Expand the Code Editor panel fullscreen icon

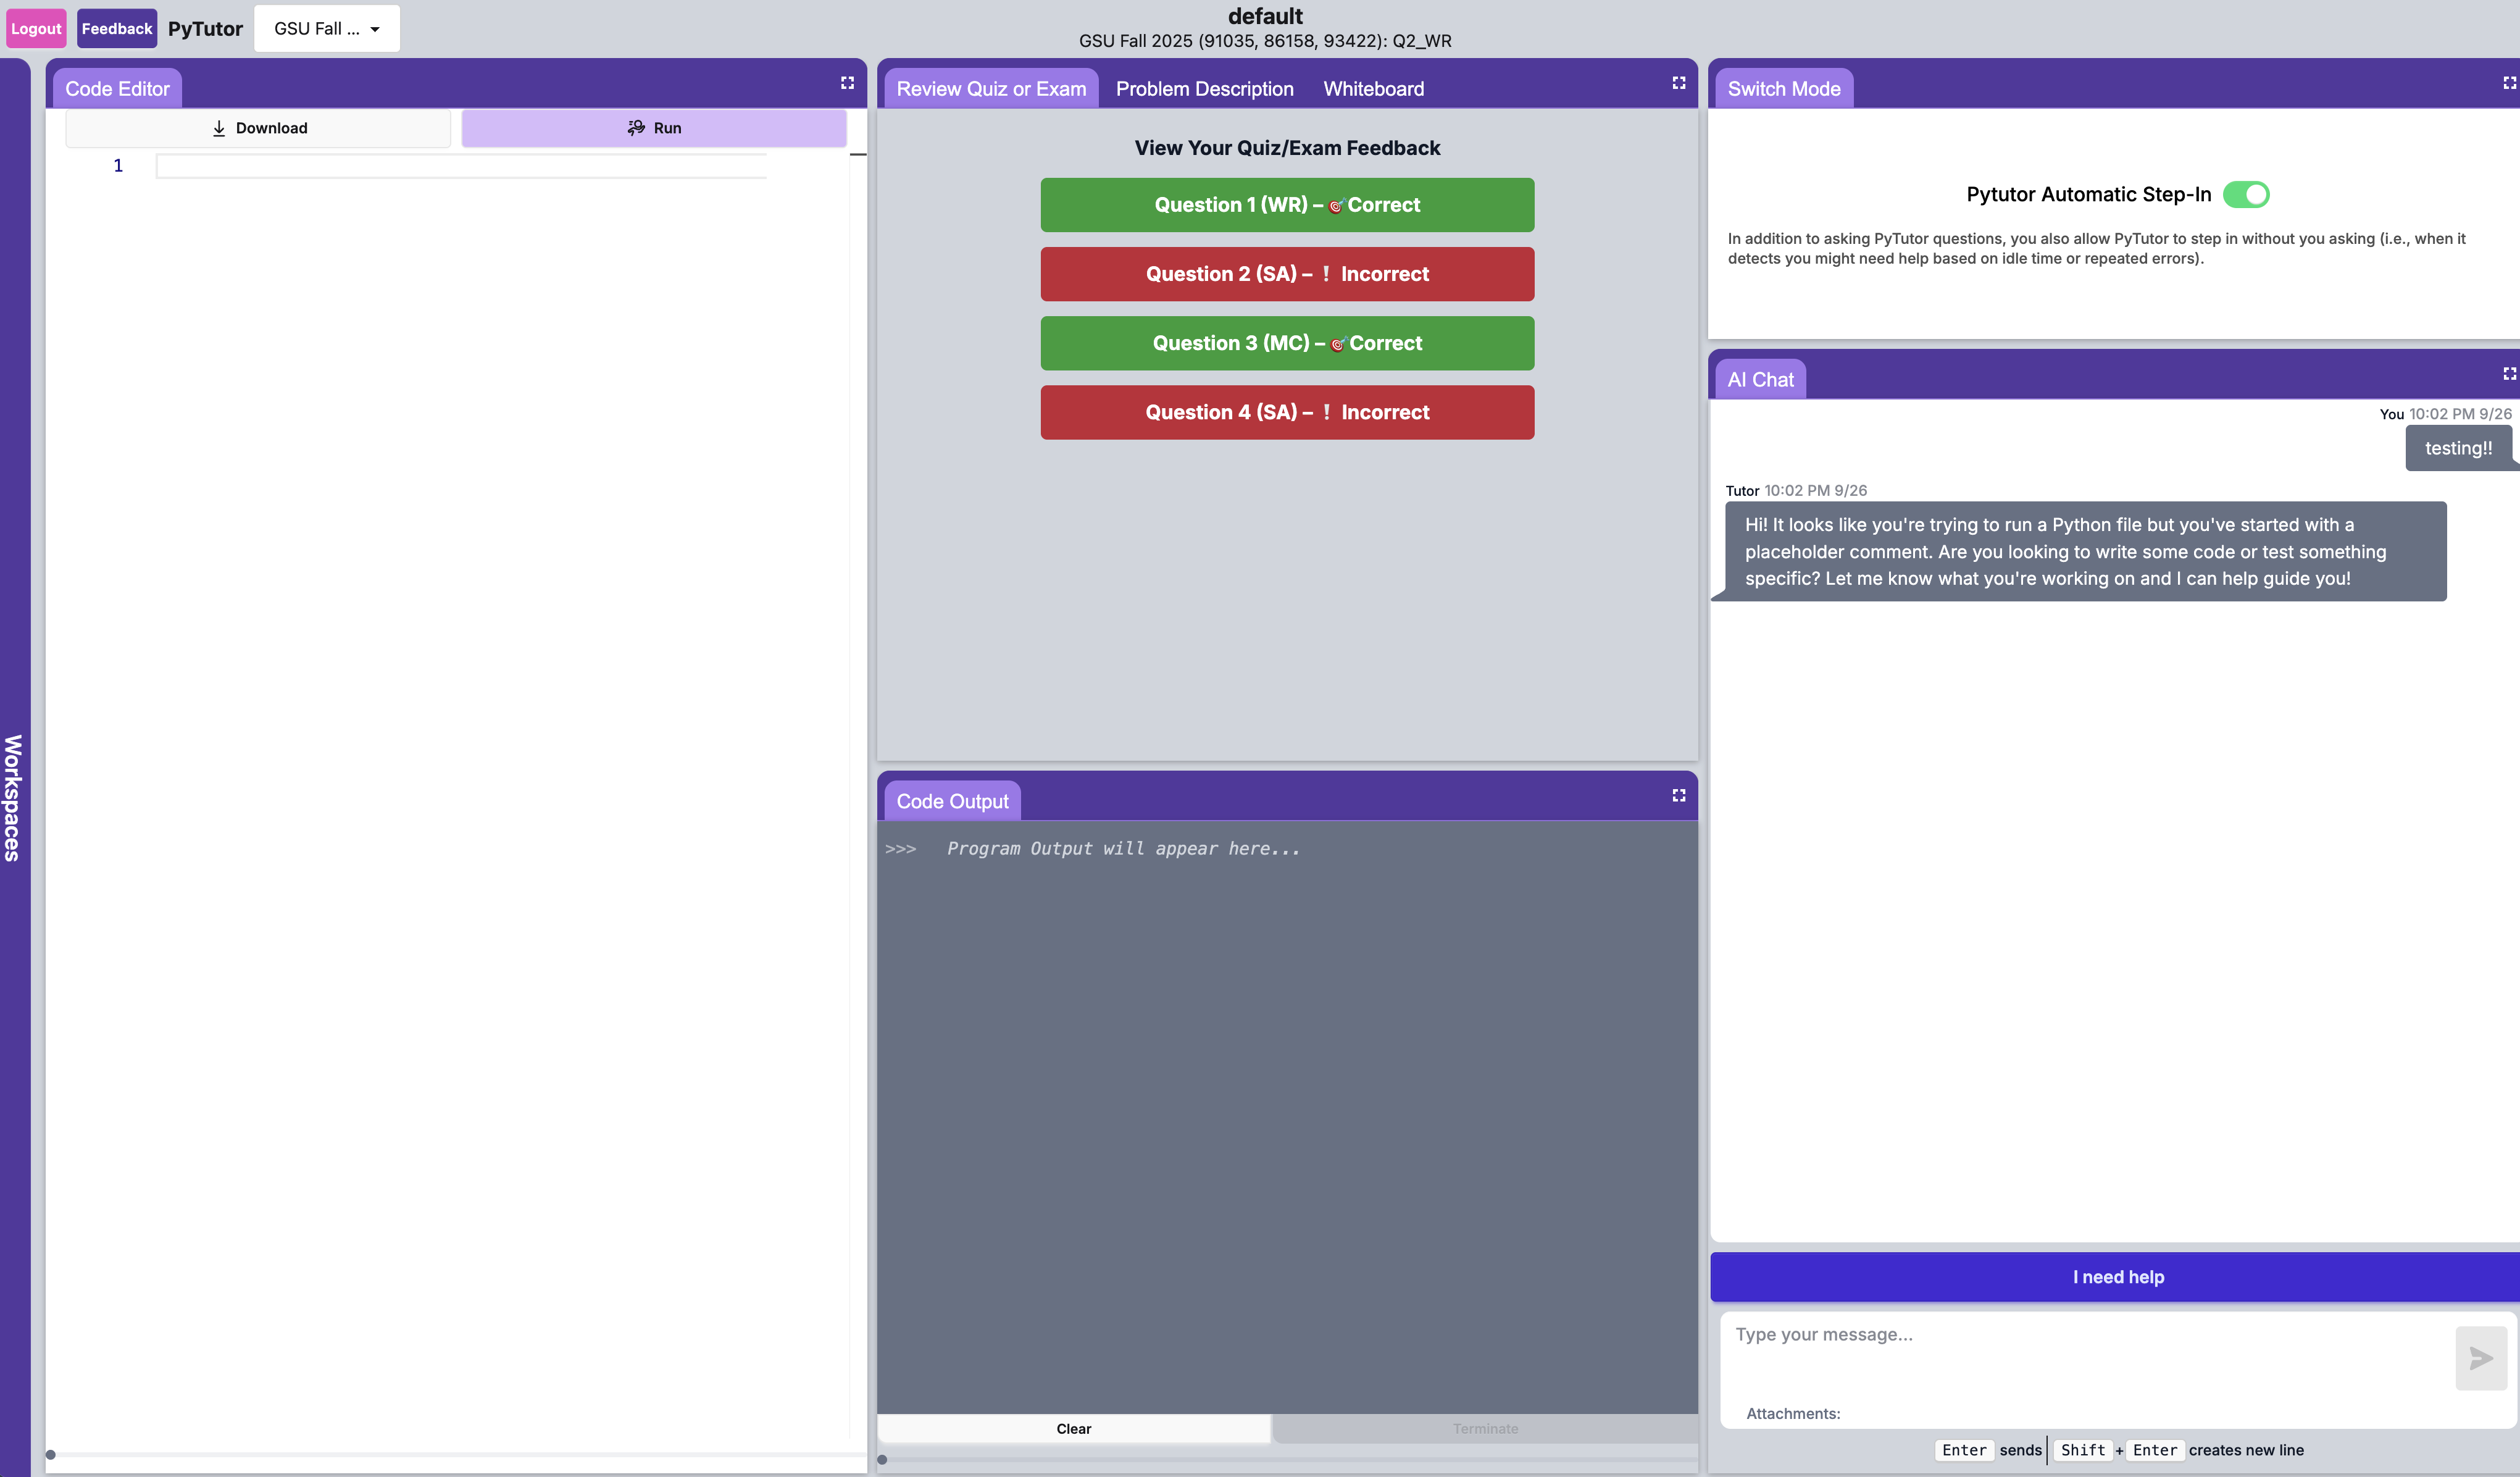click(x=847, y=83)
